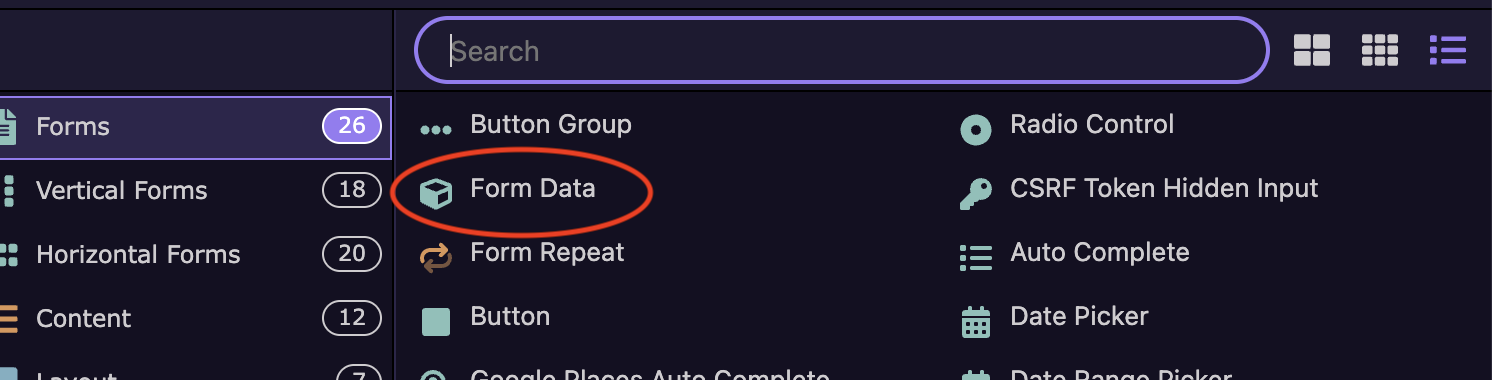Click the Form Repeat loop icon
The image size is (1492, 380).
[436, 257]
